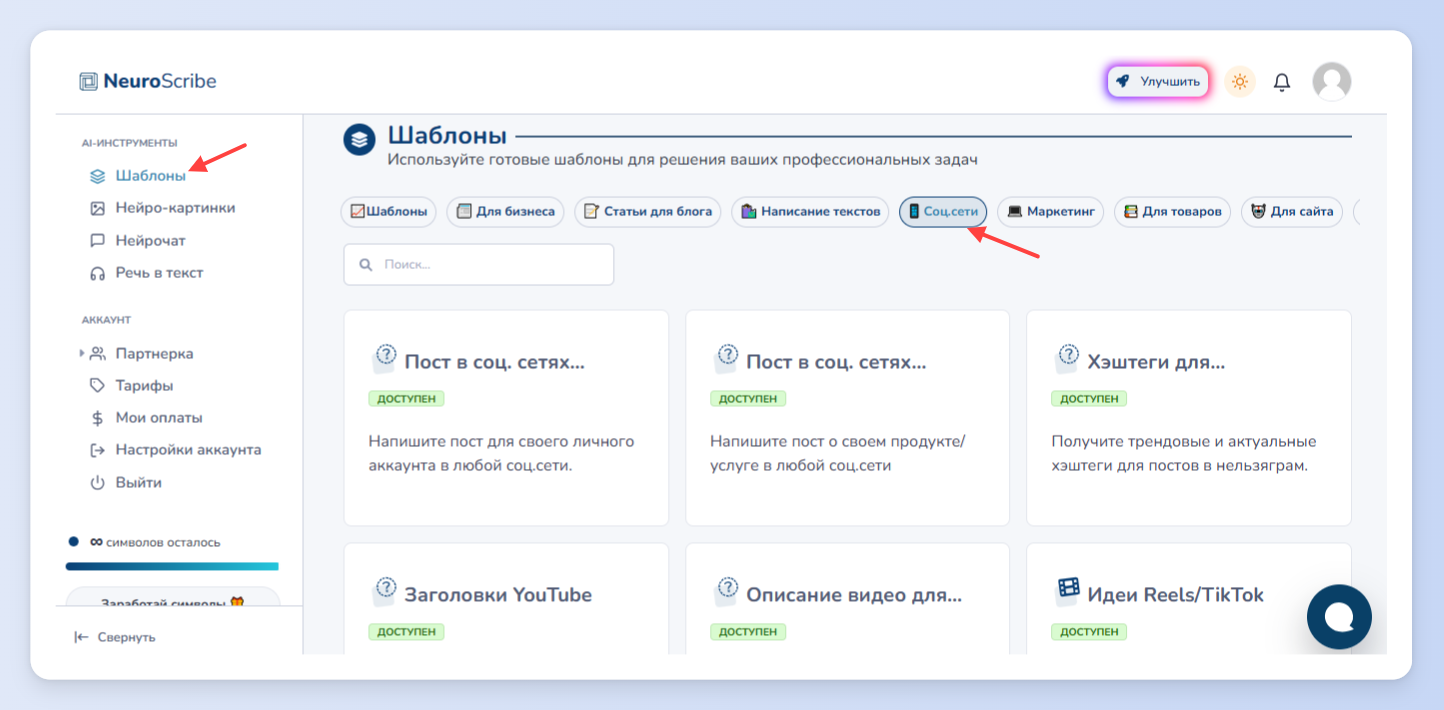Select the Для товаров category chip
Viewport: 1444px width, 710px height.
point(1173,211)
